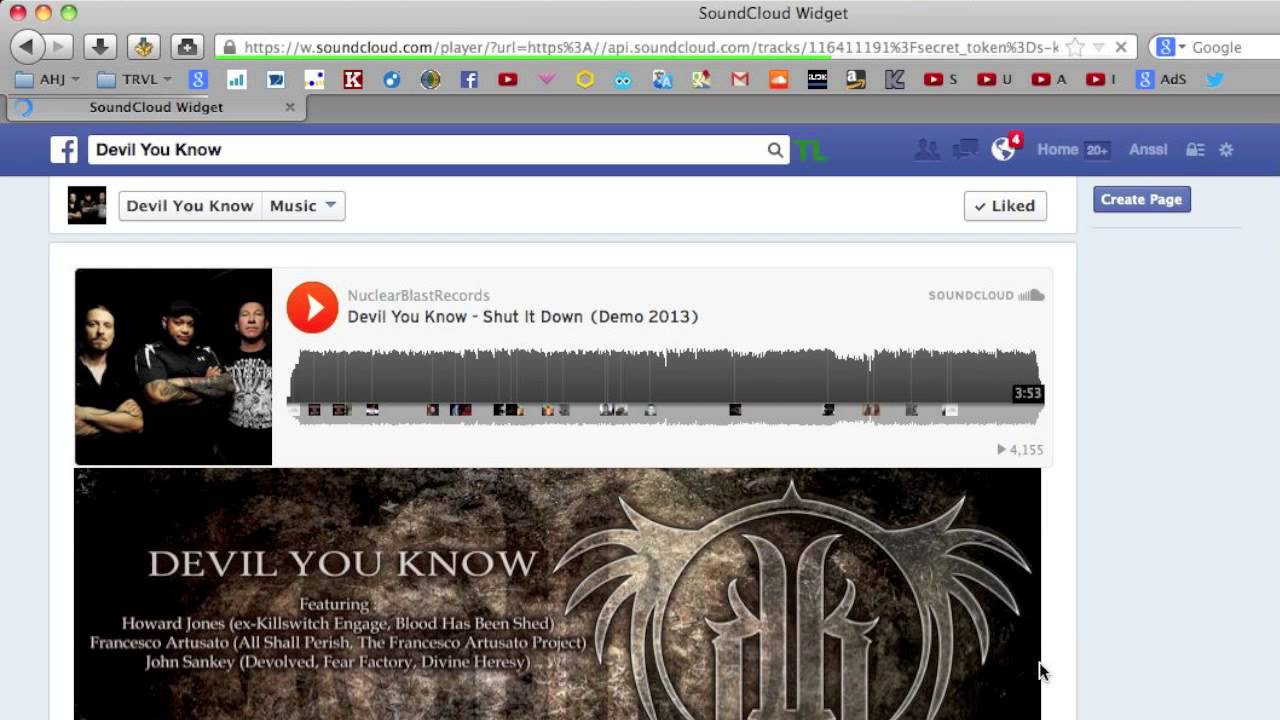Open the YouTube bookmark labeled A
The height and width of the screenshot is (720, 1280).
(x=1049, y=79)
